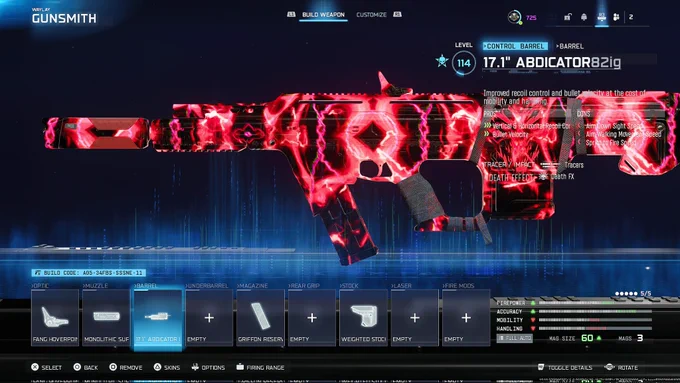Open the notifications bell icon
Viewport: 680px width, 383px height.
(x=584, y=17)
